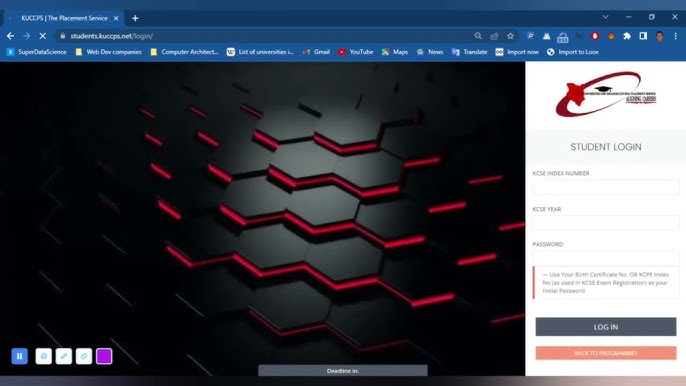Click the KUCCPS logo image
686x386 pixels.
[x=606, y=94]
